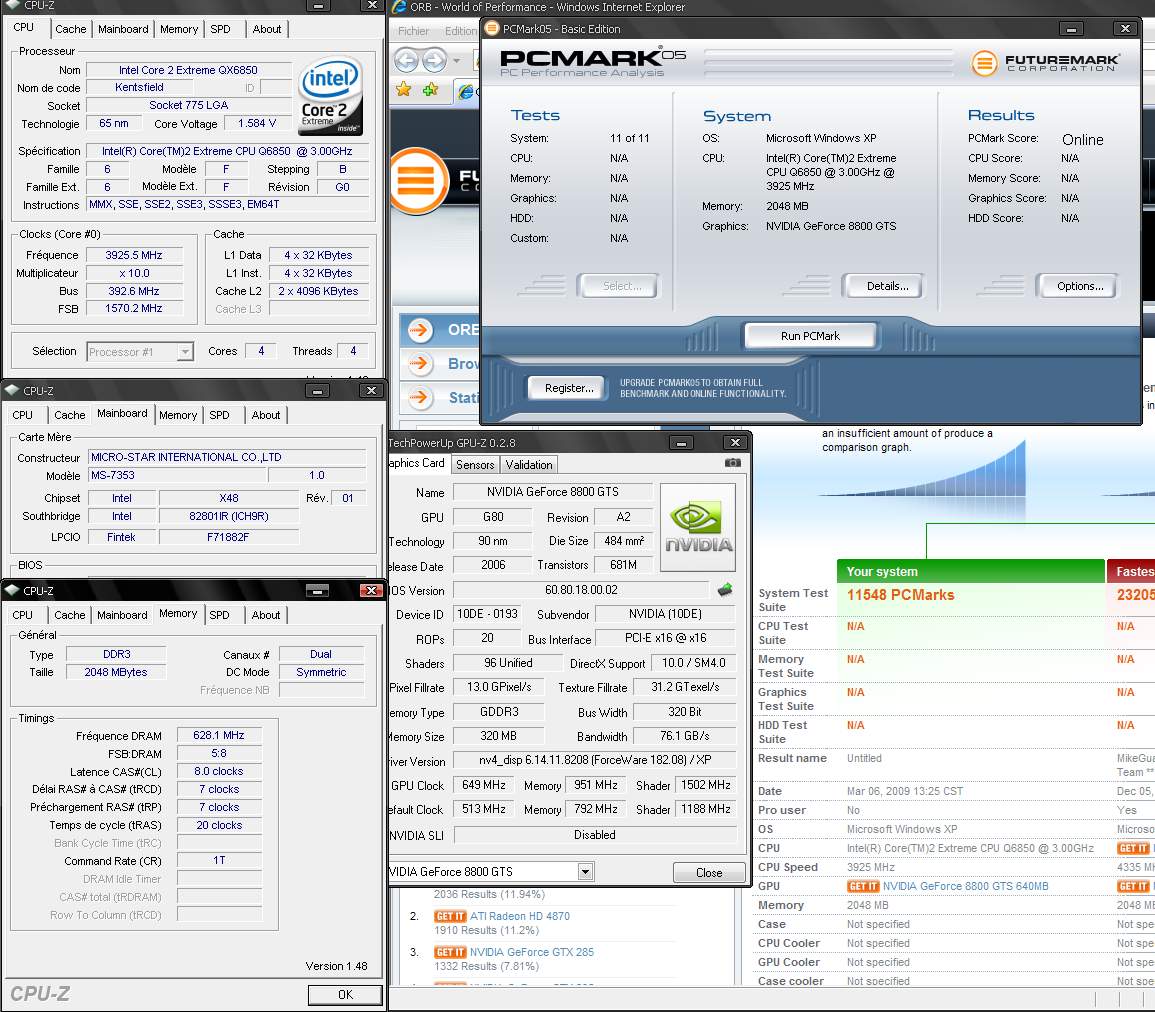Open the NVIDIA GeForce GTX 285 link

pos(531,952)
